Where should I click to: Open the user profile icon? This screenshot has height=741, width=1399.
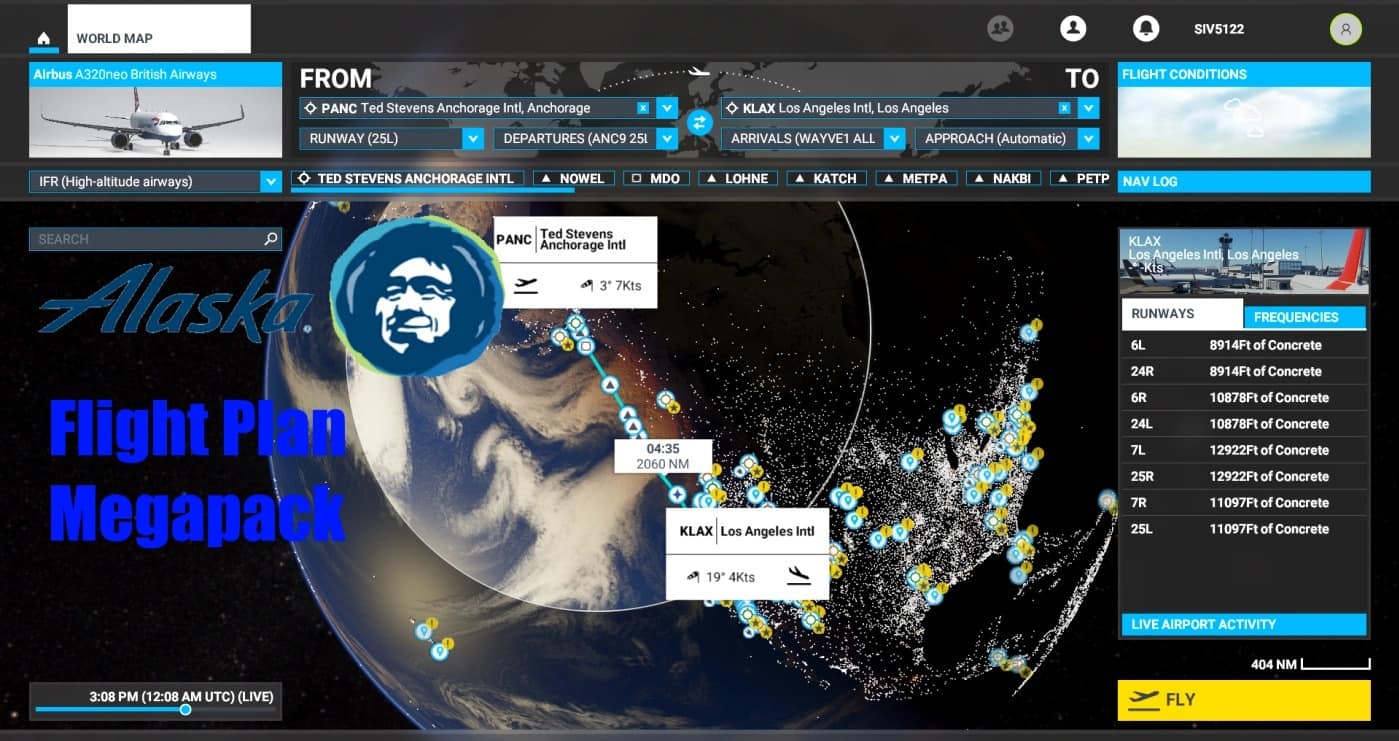(x=1073, y=29)
